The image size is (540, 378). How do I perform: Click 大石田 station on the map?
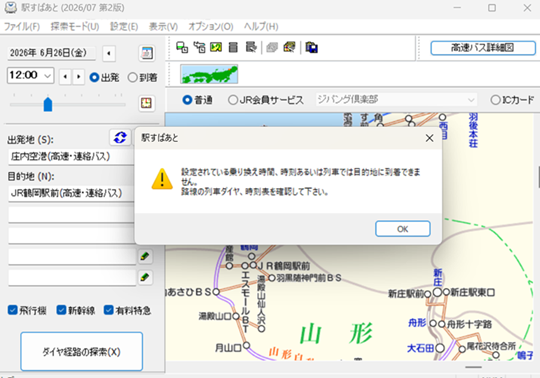coord(440,348)
